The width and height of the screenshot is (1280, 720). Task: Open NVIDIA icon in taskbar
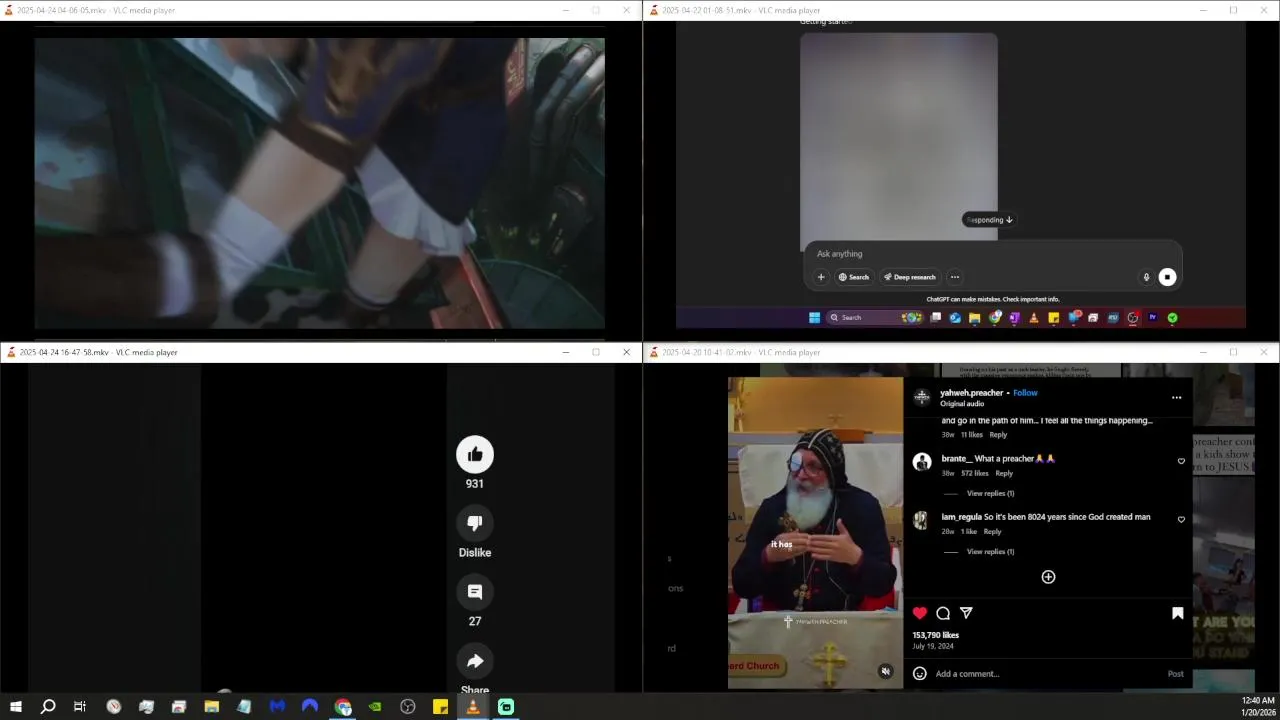[x=375, y=707]
